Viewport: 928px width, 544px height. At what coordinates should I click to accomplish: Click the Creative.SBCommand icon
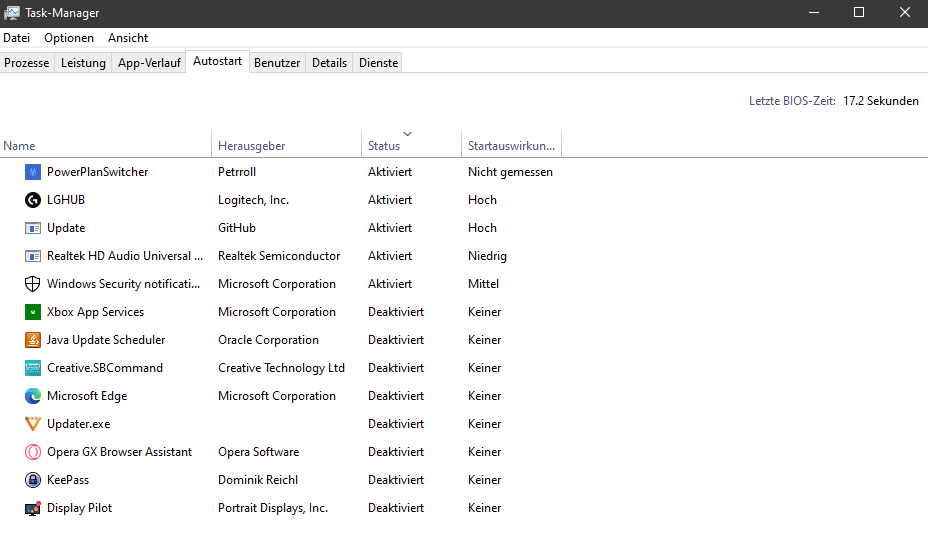(x=32, y=368)
